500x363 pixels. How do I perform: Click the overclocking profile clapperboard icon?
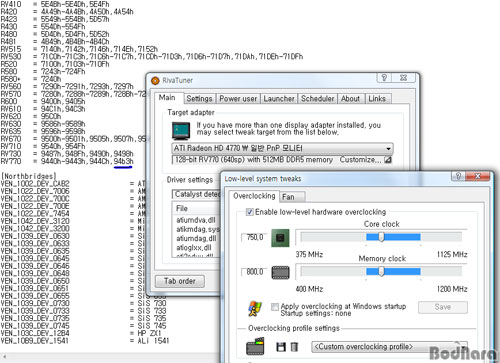coord(255,346)
